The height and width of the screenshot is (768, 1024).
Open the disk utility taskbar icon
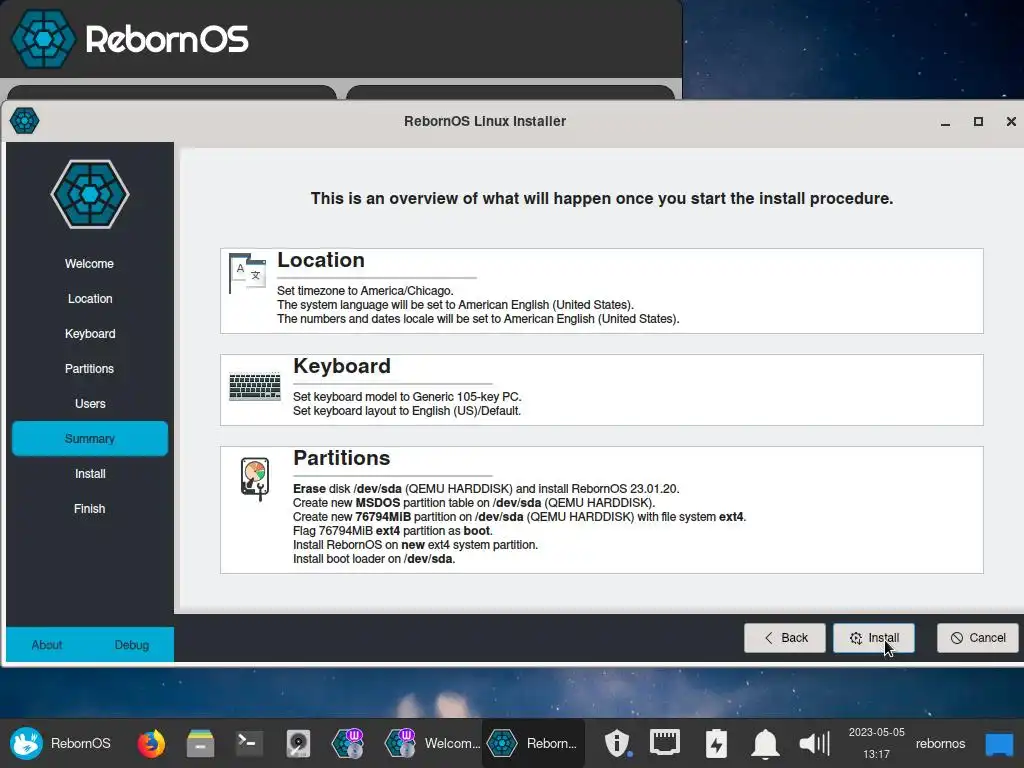pyautogui.click(x=298, y=743)
